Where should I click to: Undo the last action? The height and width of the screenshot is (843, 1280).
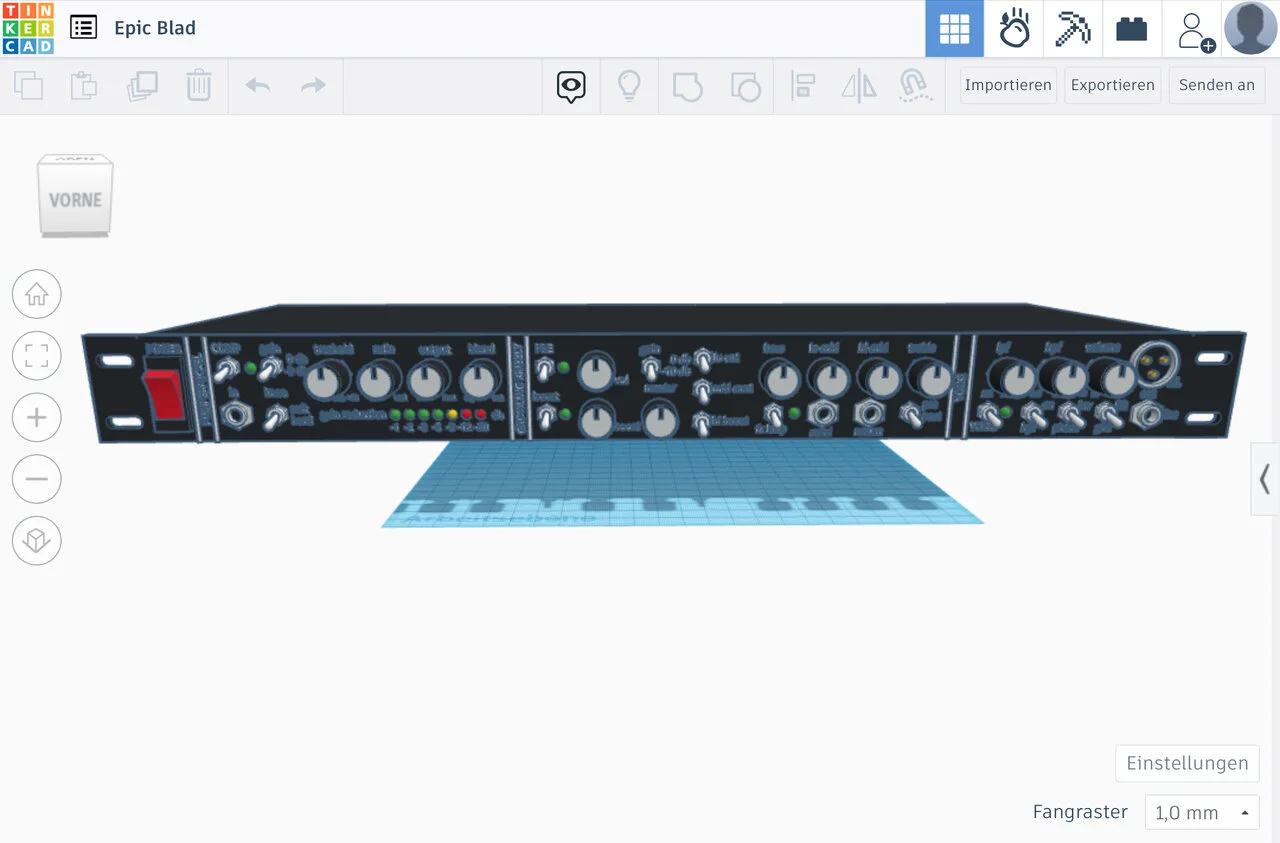pos(258,85)
